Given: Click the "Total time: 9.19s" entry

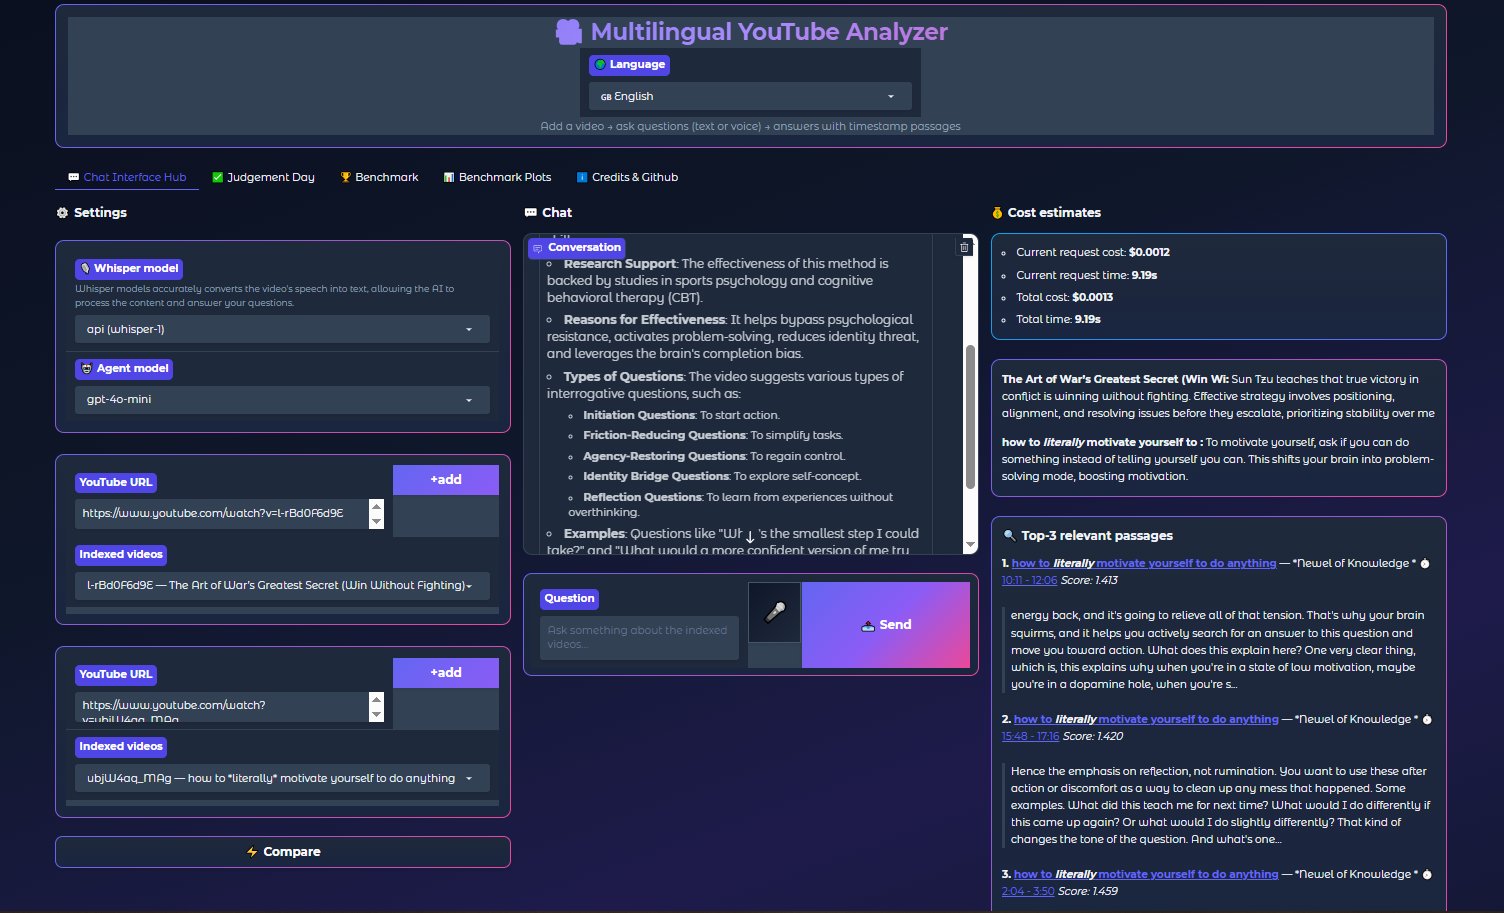Looking at the screenshot, I should pos(1058,319).
